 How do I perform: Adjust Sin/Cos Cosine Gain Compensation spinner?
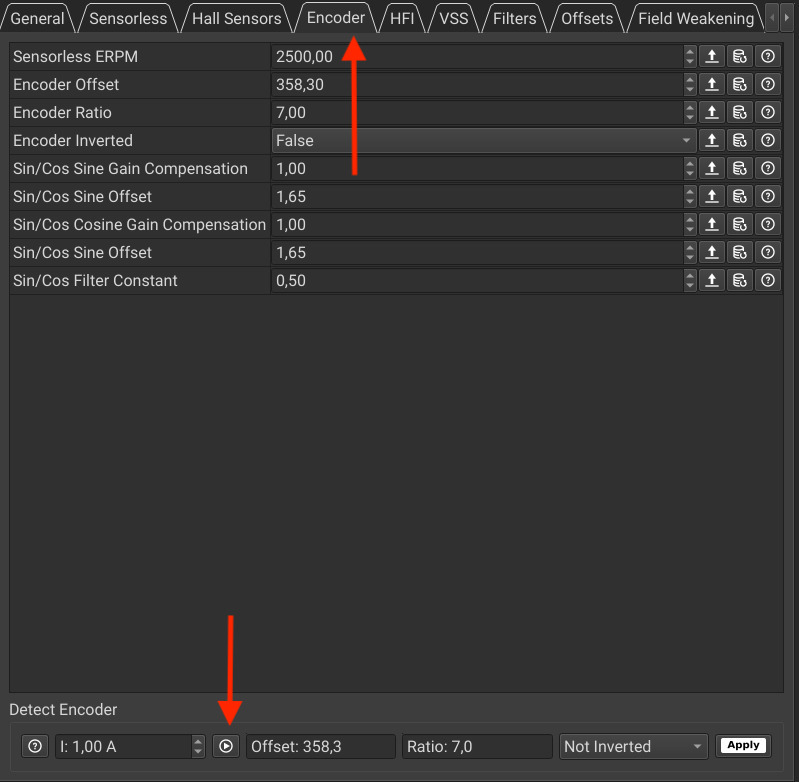(689, 225)
